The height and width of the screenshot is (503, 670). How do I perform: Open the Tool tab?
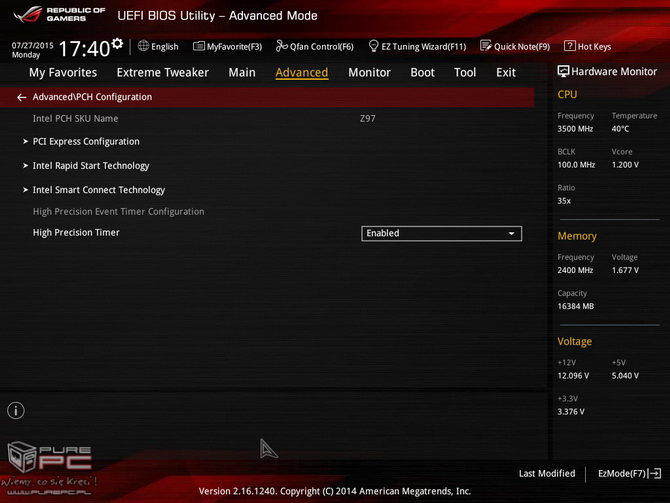465,72
